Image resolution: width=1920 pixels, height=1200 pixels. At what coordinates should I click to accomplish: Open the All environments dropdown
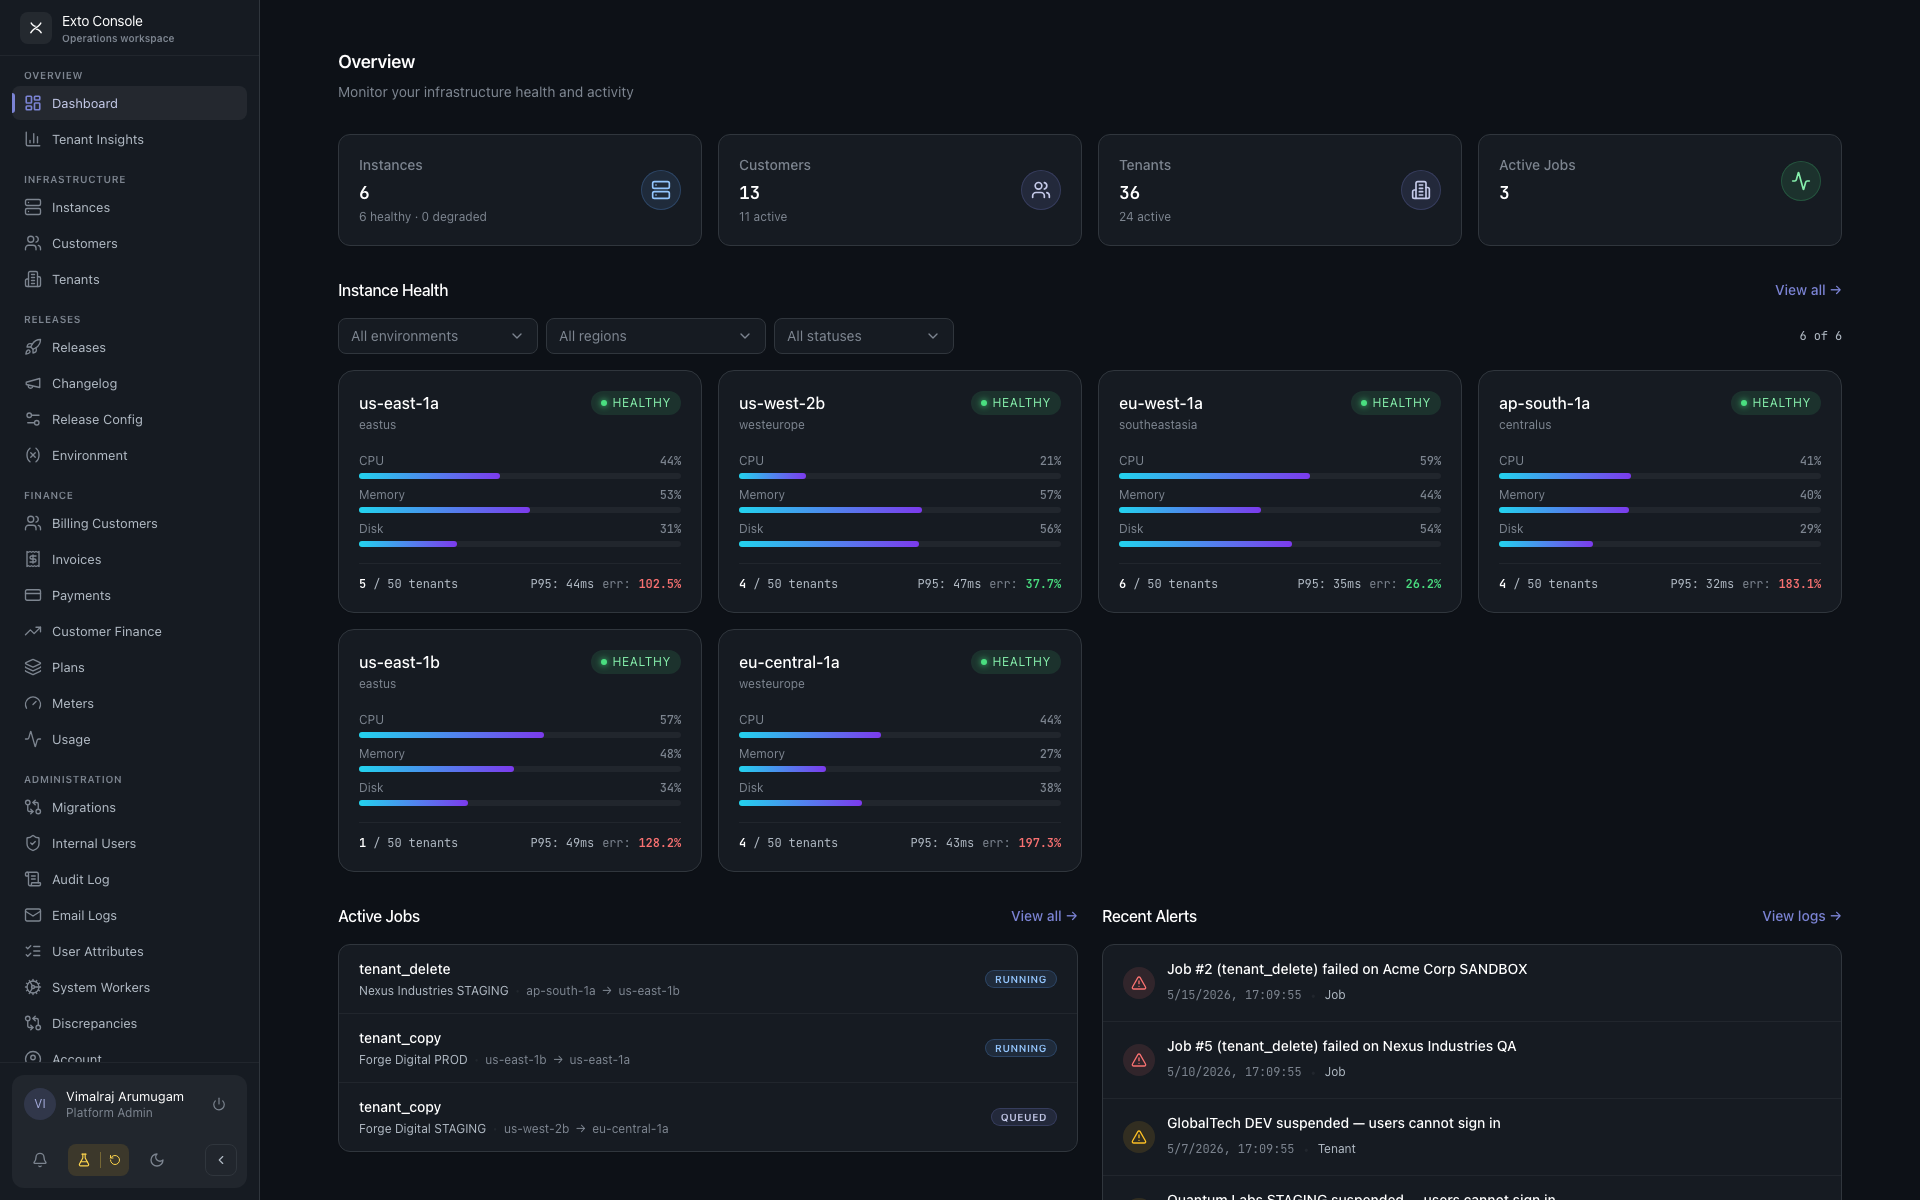click(x=438, y=336)
